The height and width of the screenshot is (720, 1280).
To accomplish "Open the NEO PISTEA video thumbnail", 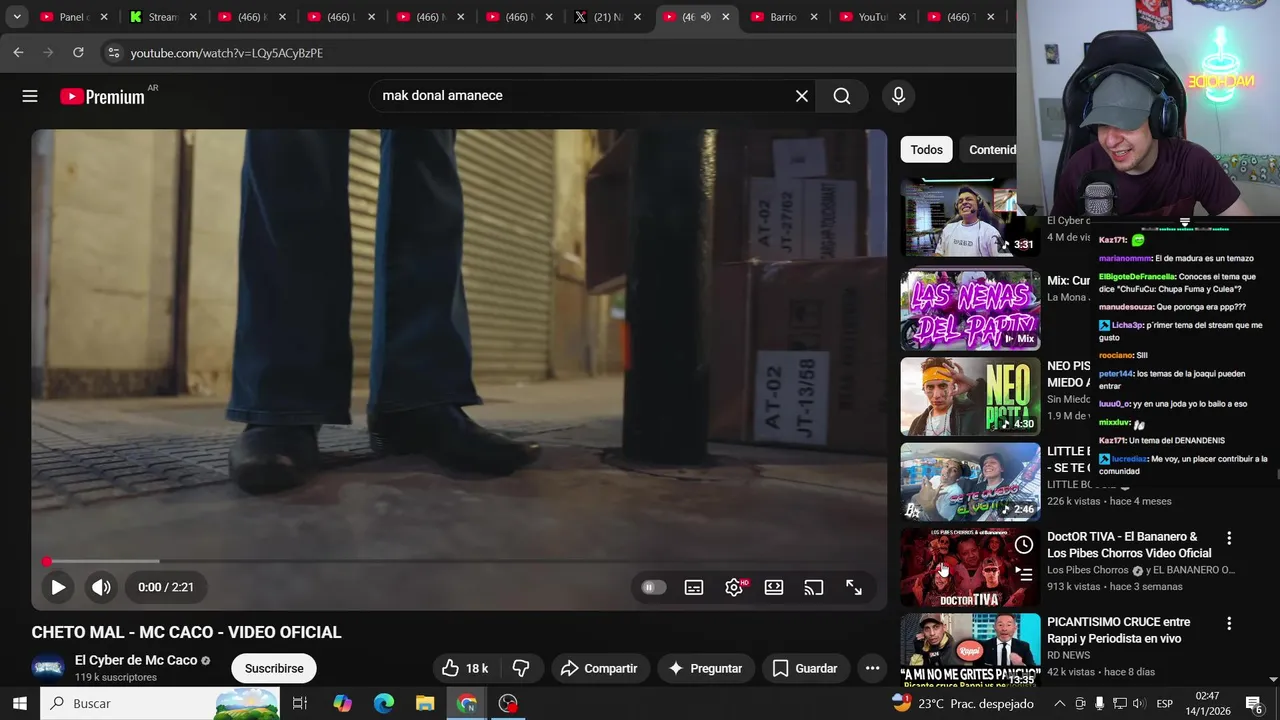I will coord(970,396).
